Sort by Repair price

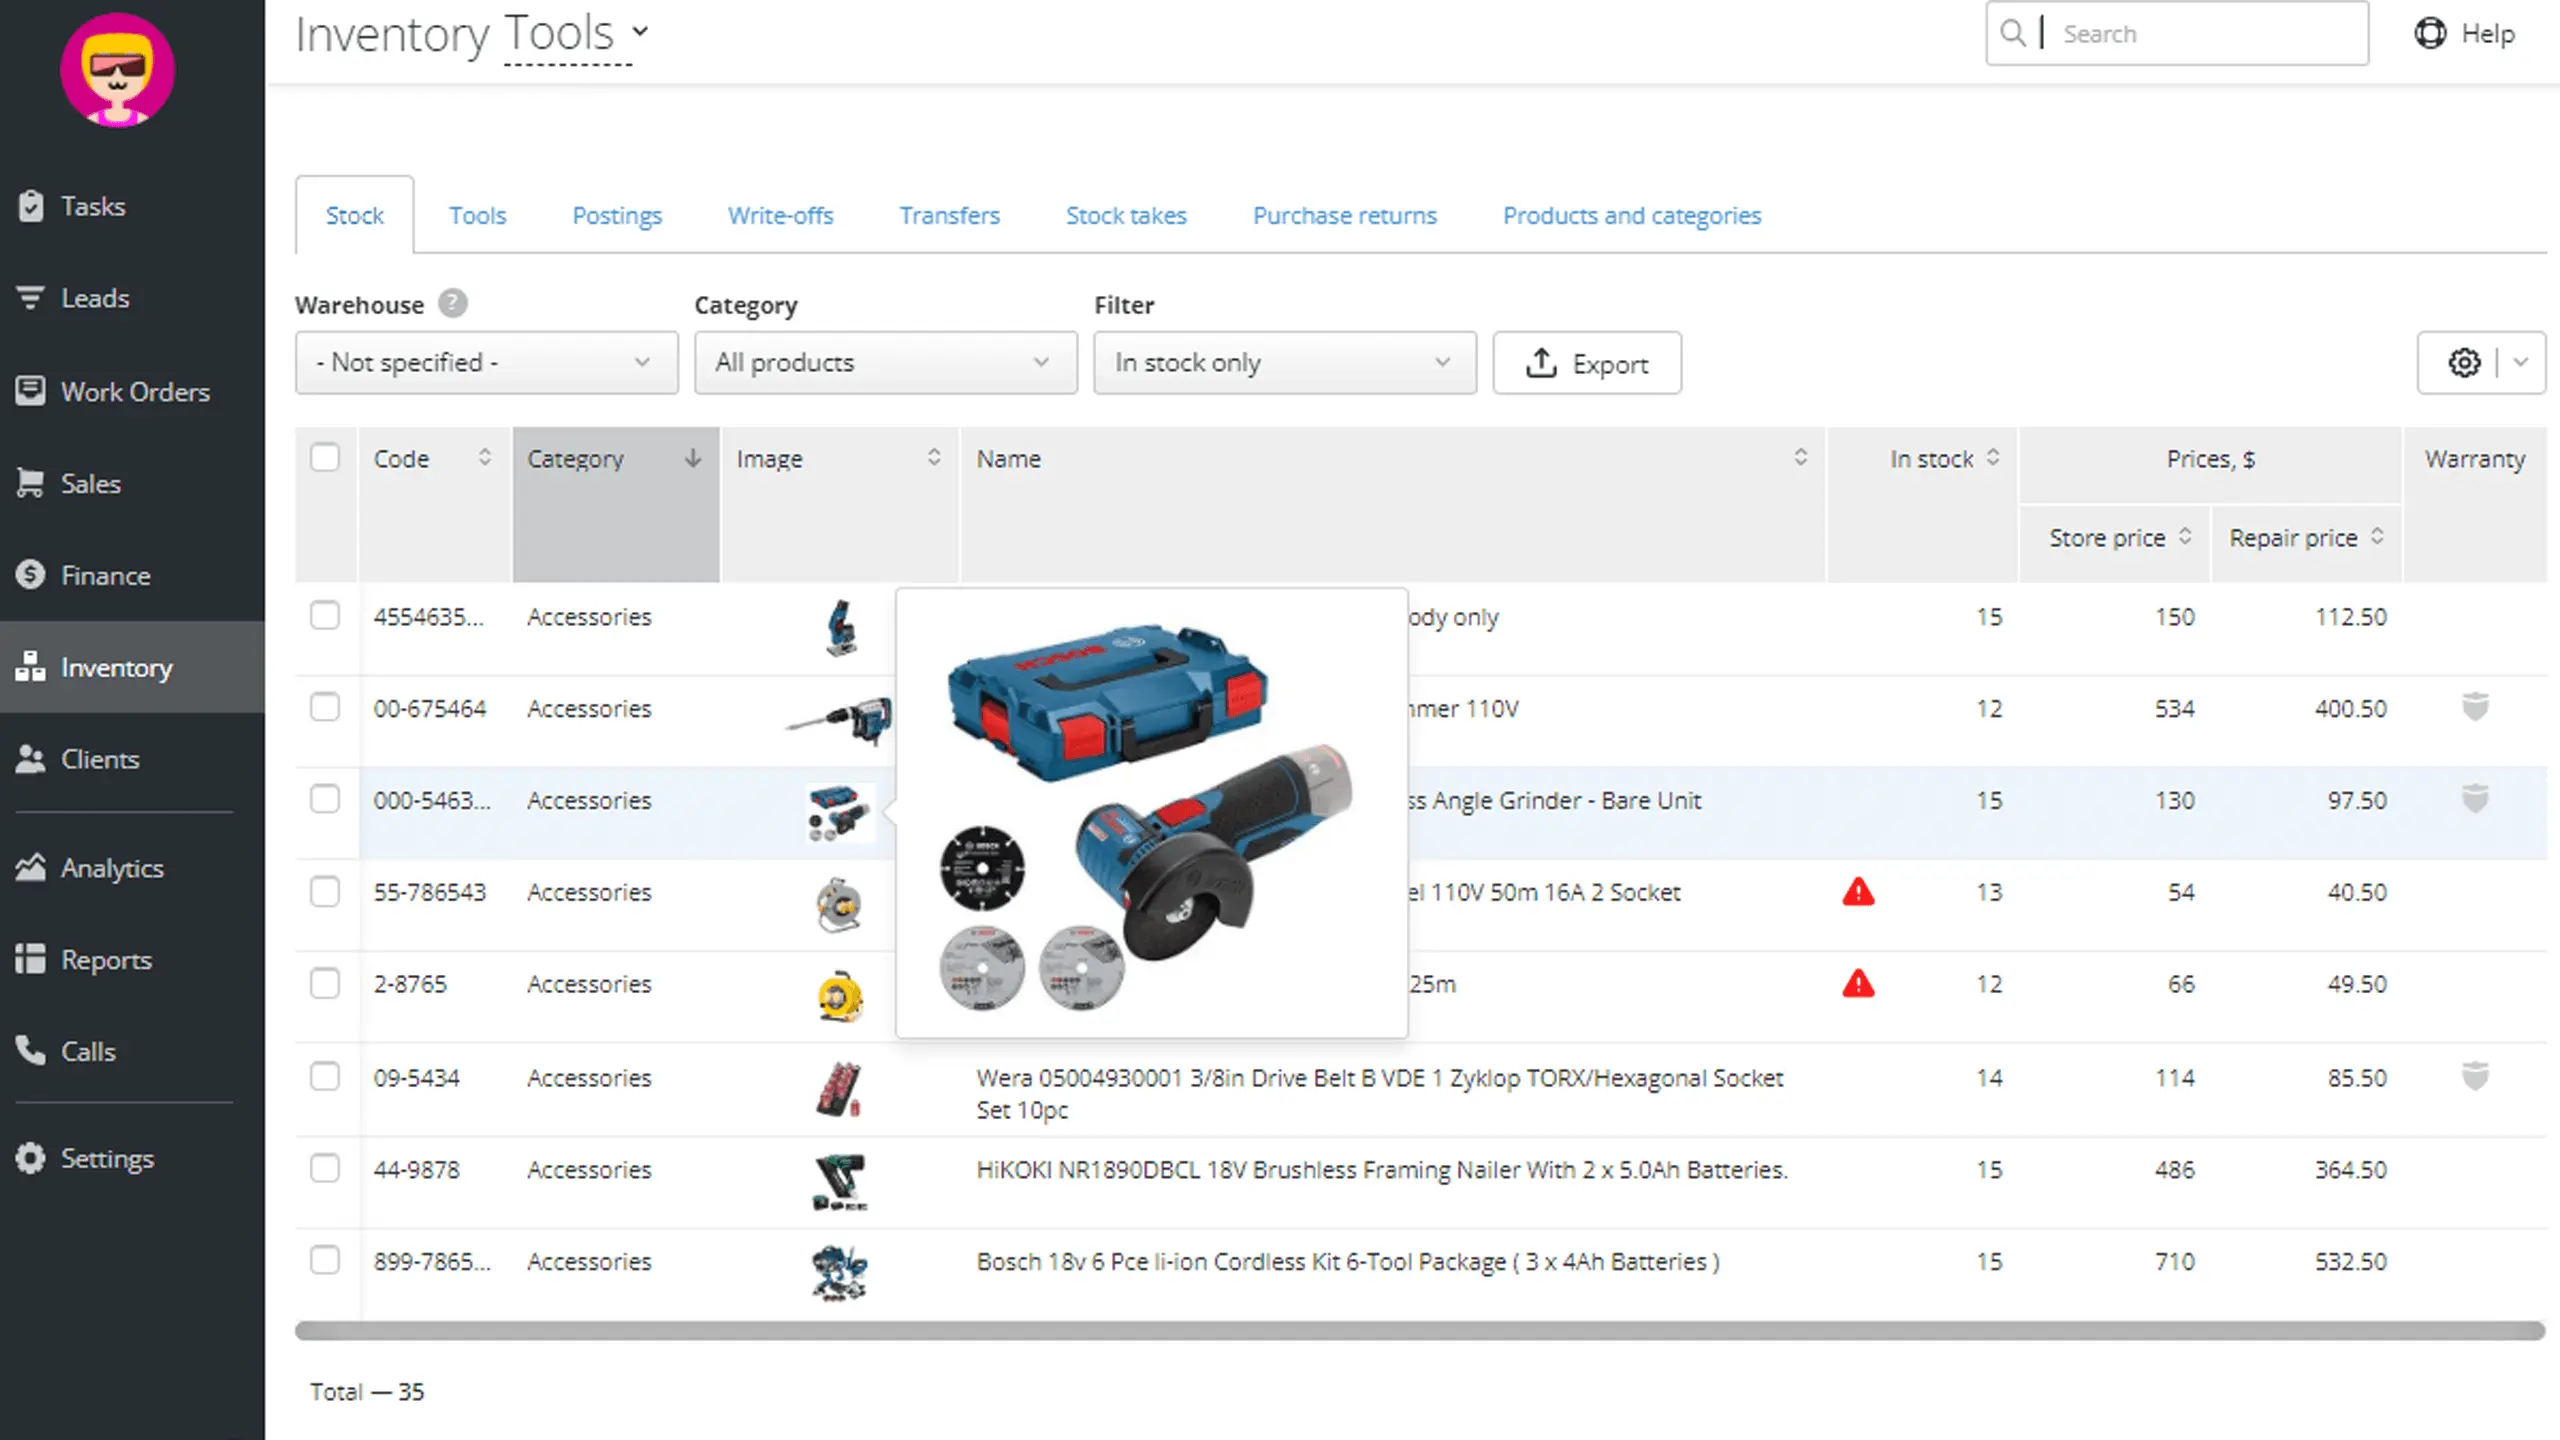[x=2377, y=536]
